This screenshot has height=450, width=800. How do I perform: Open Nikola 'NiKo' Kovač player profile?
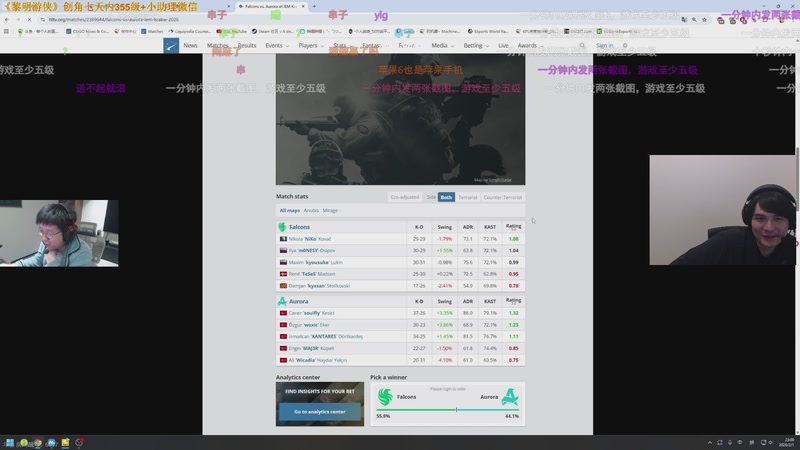click(310, 239)
